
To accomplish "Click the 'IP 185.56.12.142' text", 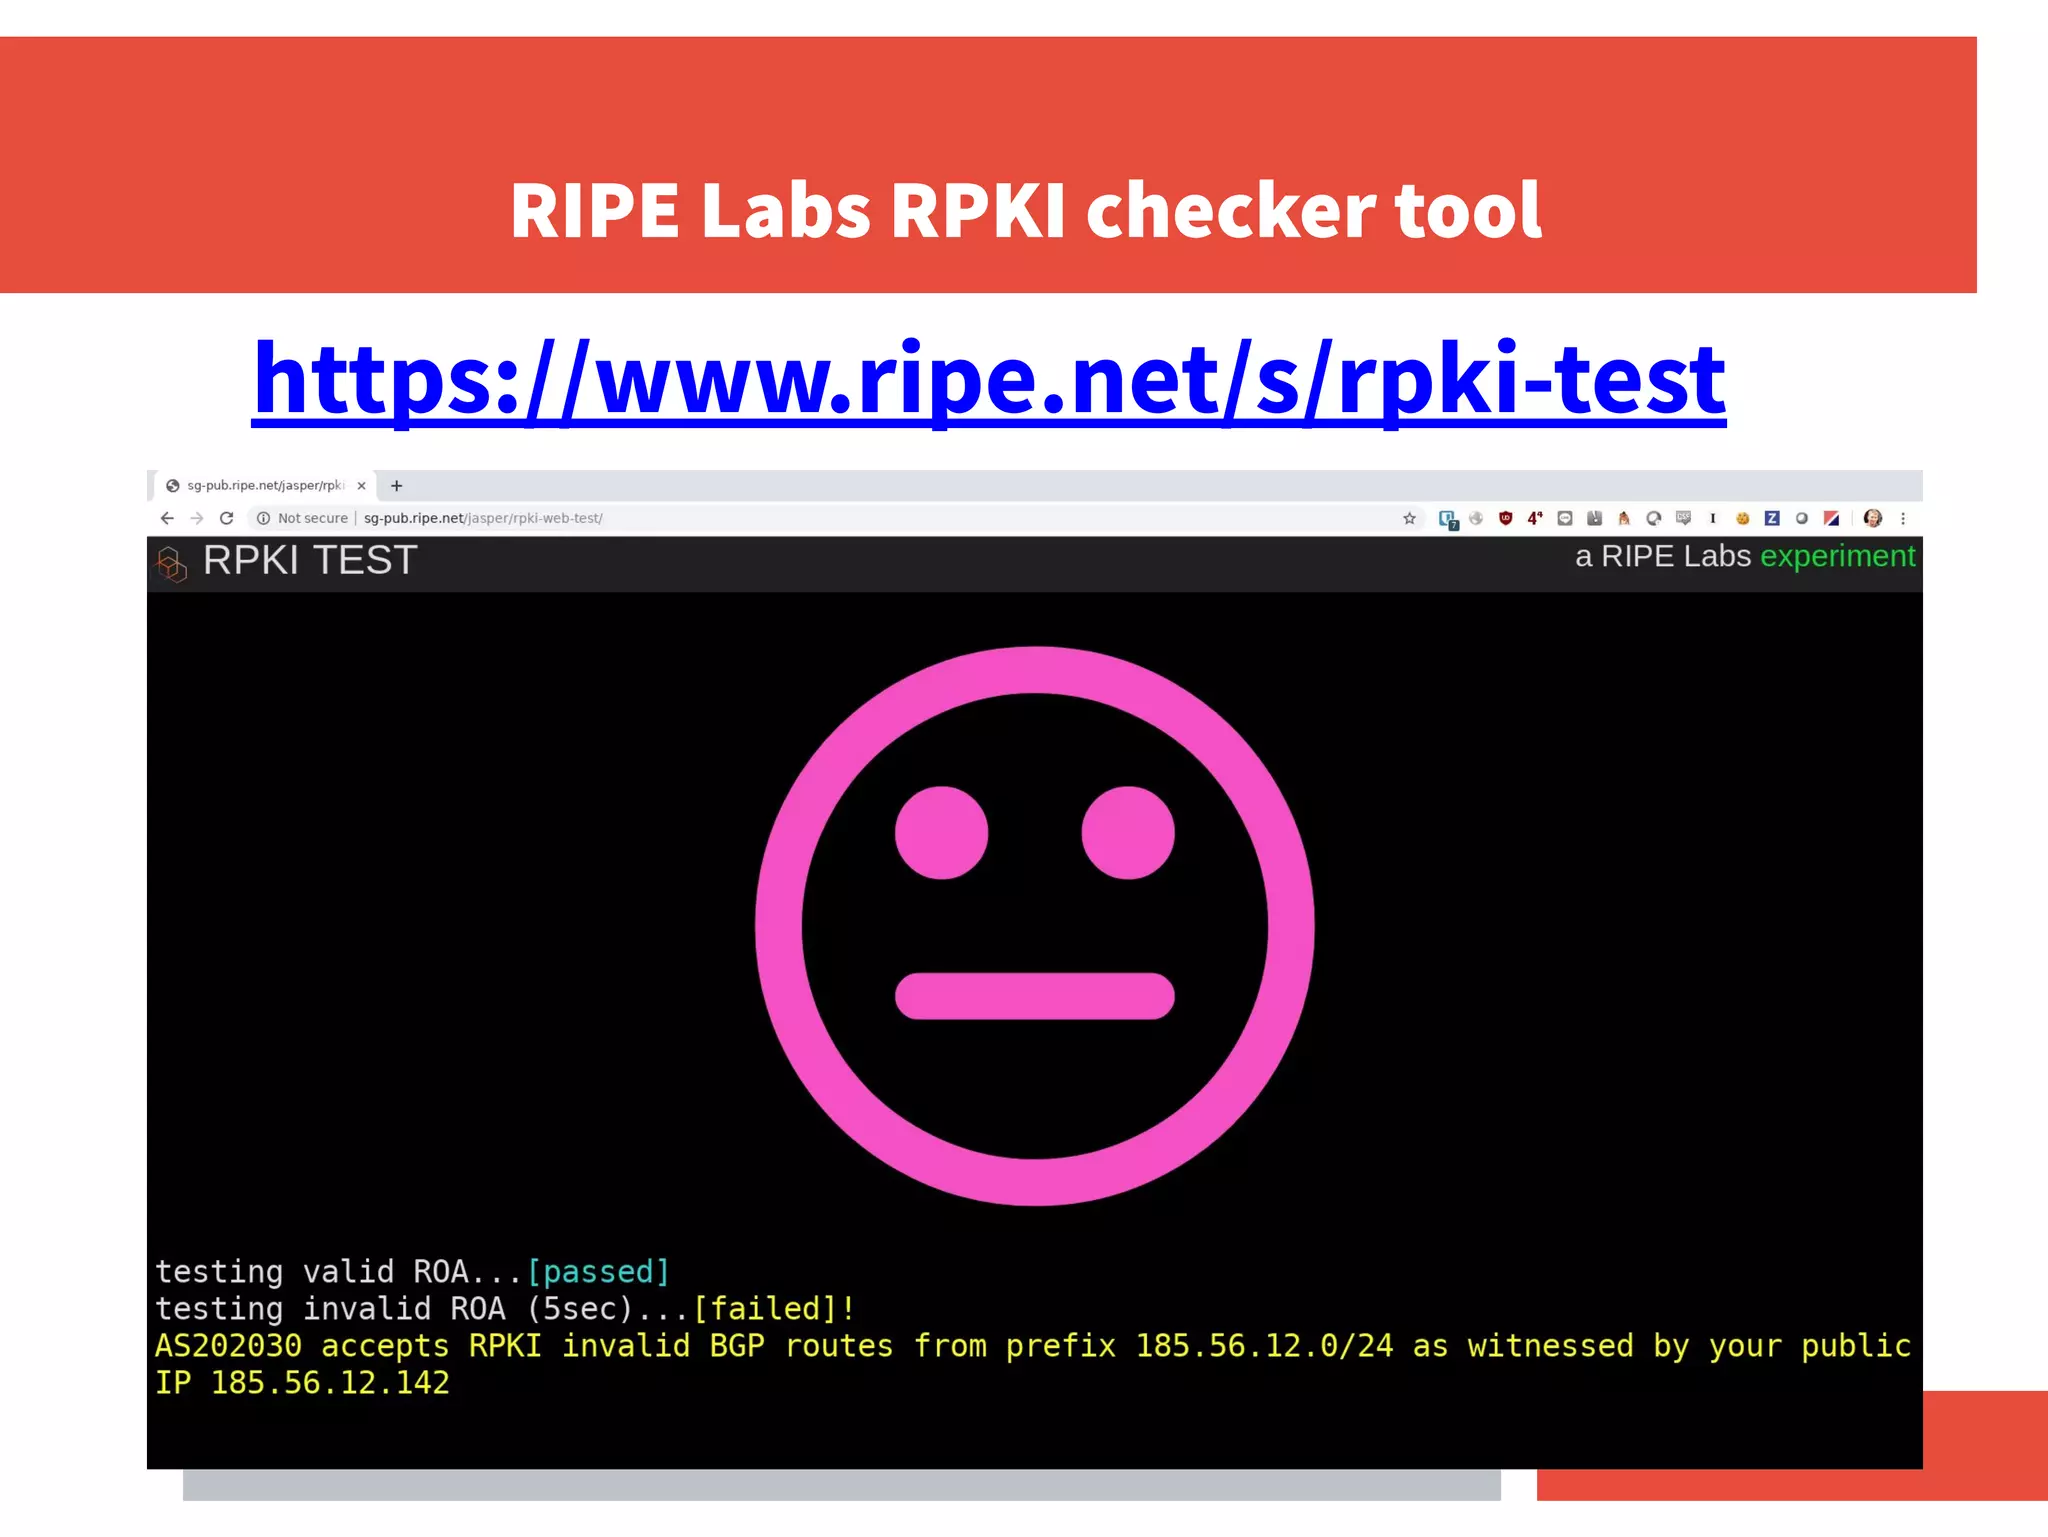I will (x=302, y=1382).
